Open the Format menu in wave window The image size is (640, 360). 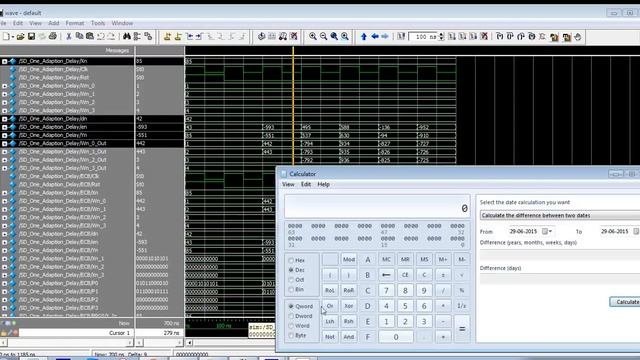pyautogui.click(x=75, y=23)
